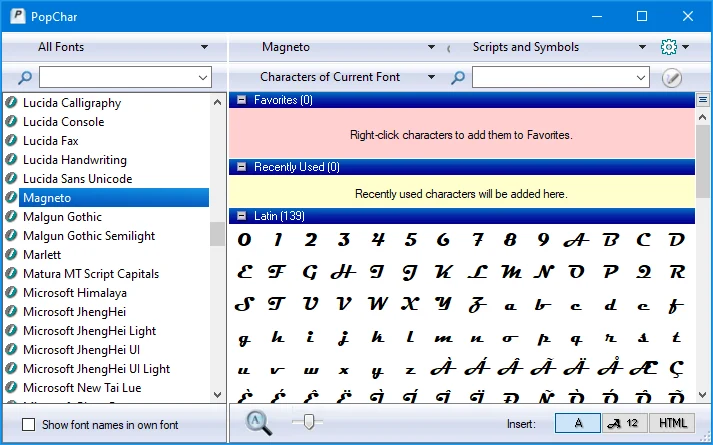The image size is (713, 445).
Task: Open the settings gear menu
Action: tap(674, 47)
